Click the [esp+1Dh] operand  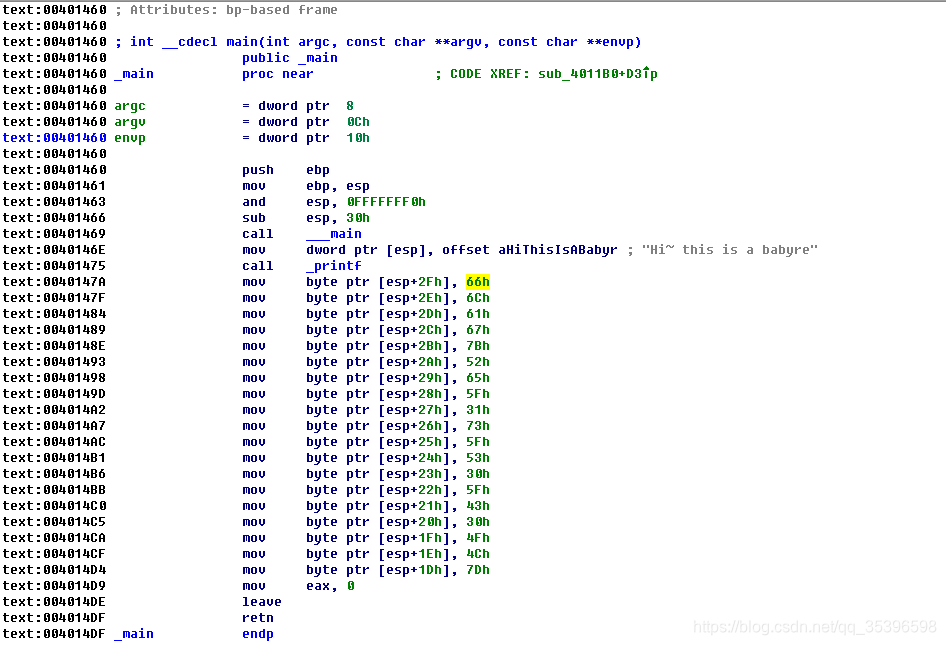pyautogui.click(x=414, y=570)
